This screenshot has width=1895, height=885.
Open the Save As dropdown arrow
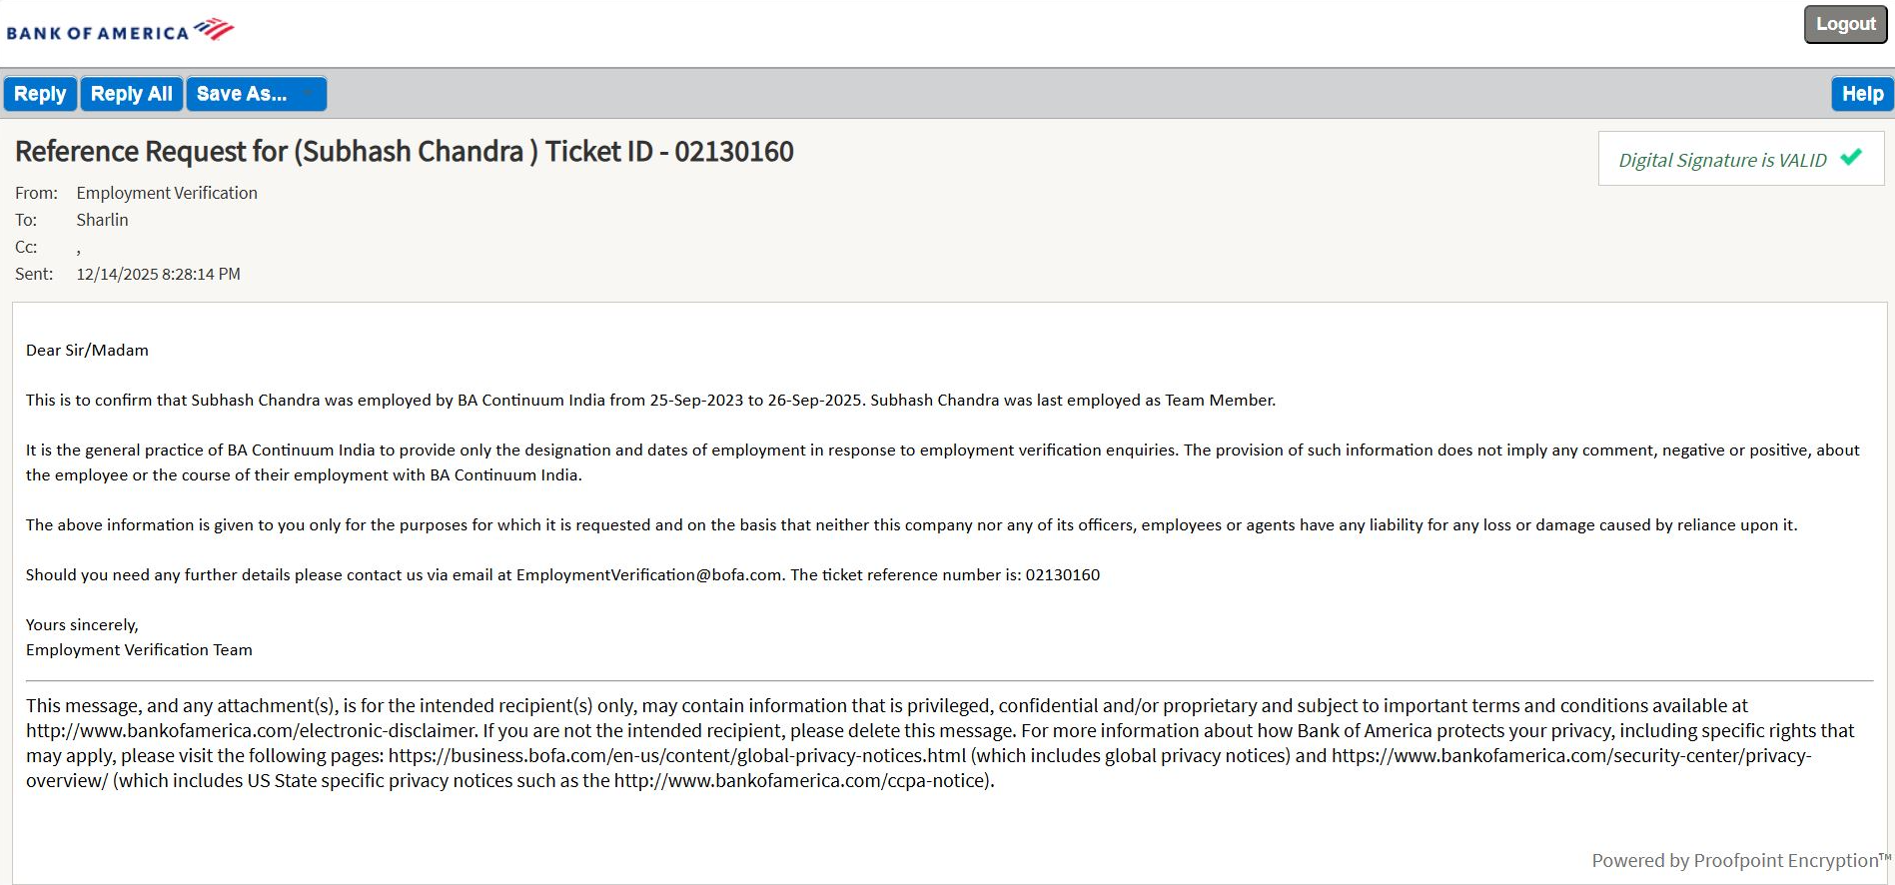pyautogui.click(x=308, y=94)
